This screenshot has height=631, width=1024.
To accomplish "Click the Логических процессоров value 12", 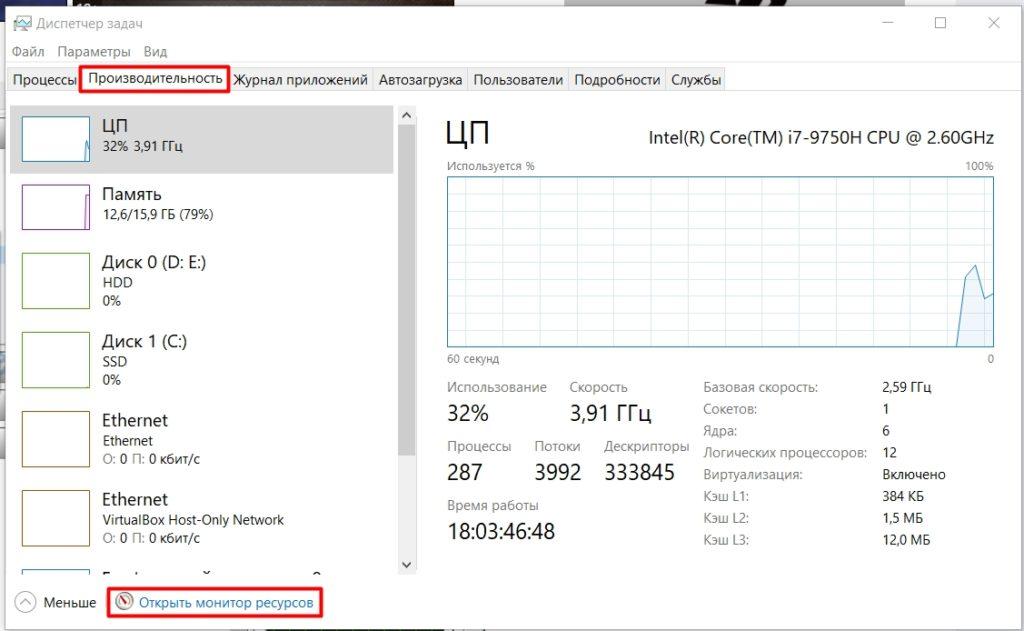I will point(889,453).
